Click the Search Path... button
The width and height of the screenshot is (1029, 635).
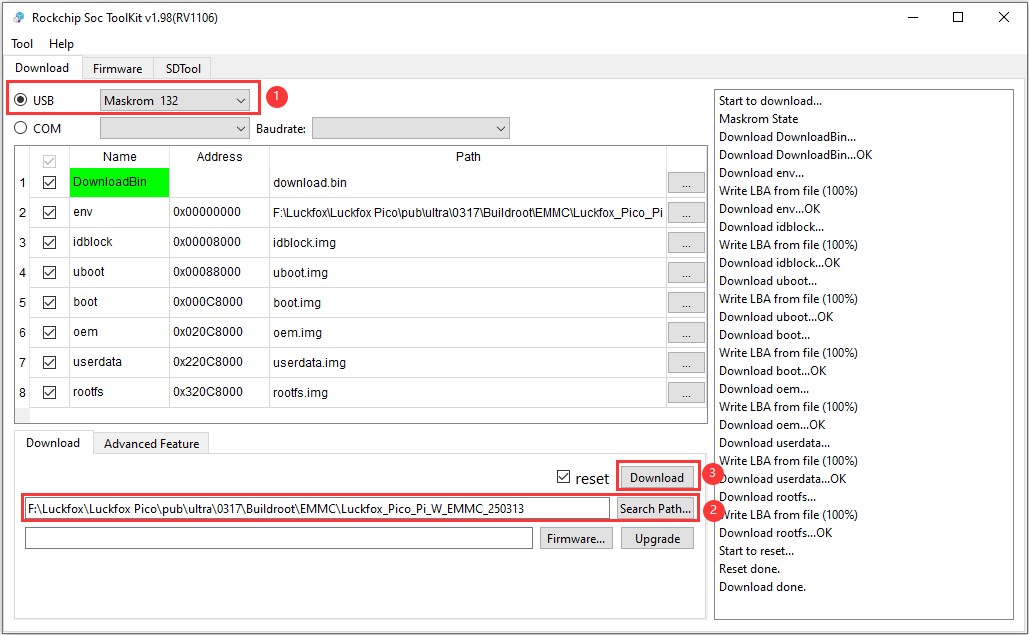point(654,508)
